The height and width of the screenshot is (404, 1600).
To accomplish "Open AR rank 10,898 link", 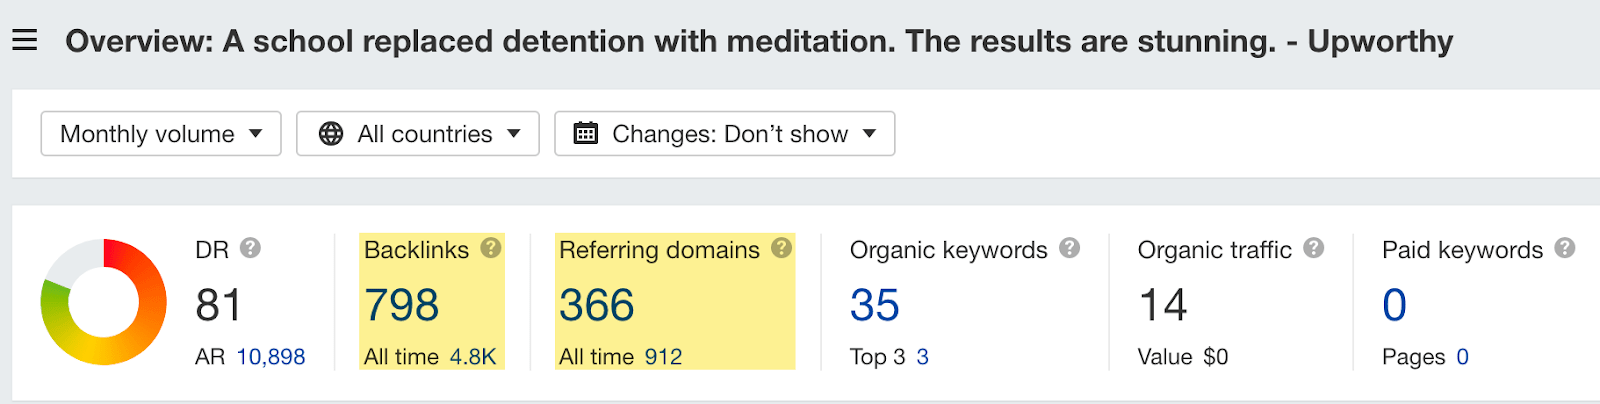I will pos(270,357).
